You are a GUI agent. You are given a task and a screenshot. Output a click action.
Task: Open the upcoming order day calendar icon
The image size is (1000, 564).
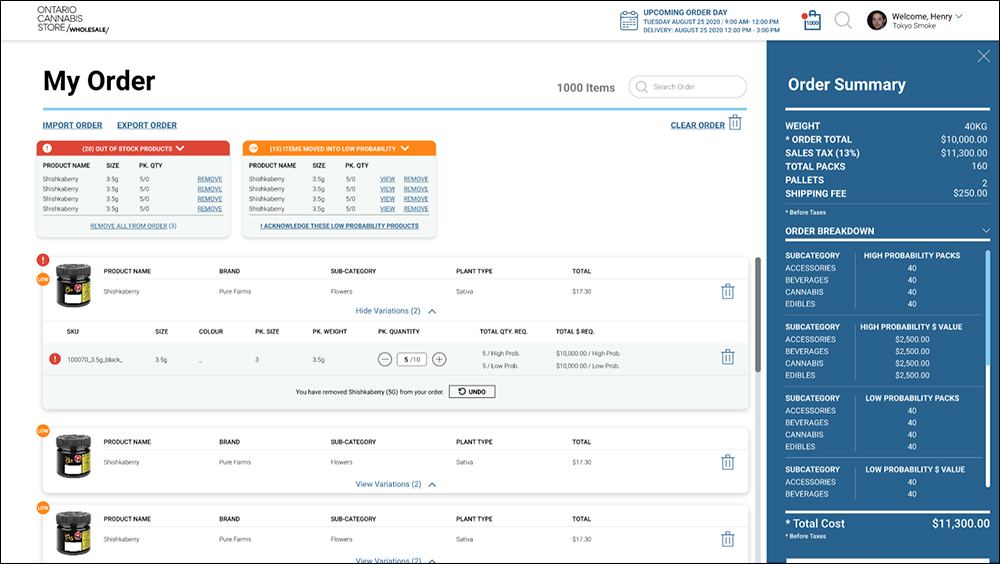(x=629, y=20)
